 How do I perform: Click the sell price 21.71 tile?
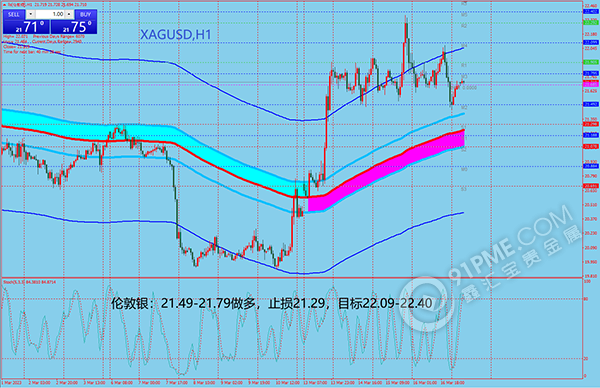[x=26, y=27]
